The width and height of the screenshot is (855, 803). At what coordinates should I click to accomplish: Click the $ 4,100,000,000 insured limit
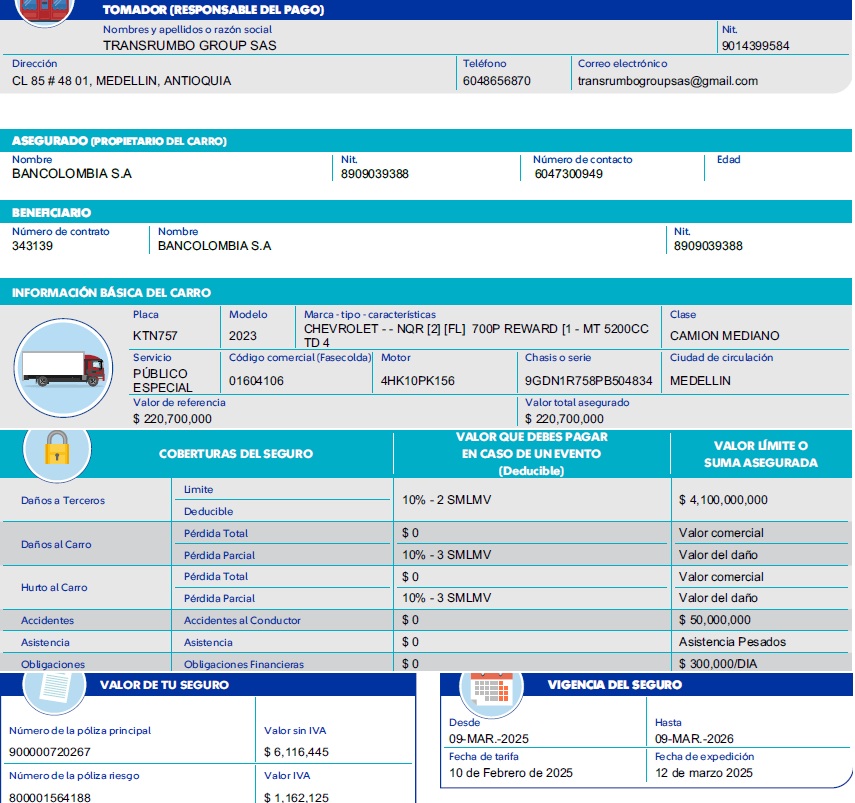point(723,500)
